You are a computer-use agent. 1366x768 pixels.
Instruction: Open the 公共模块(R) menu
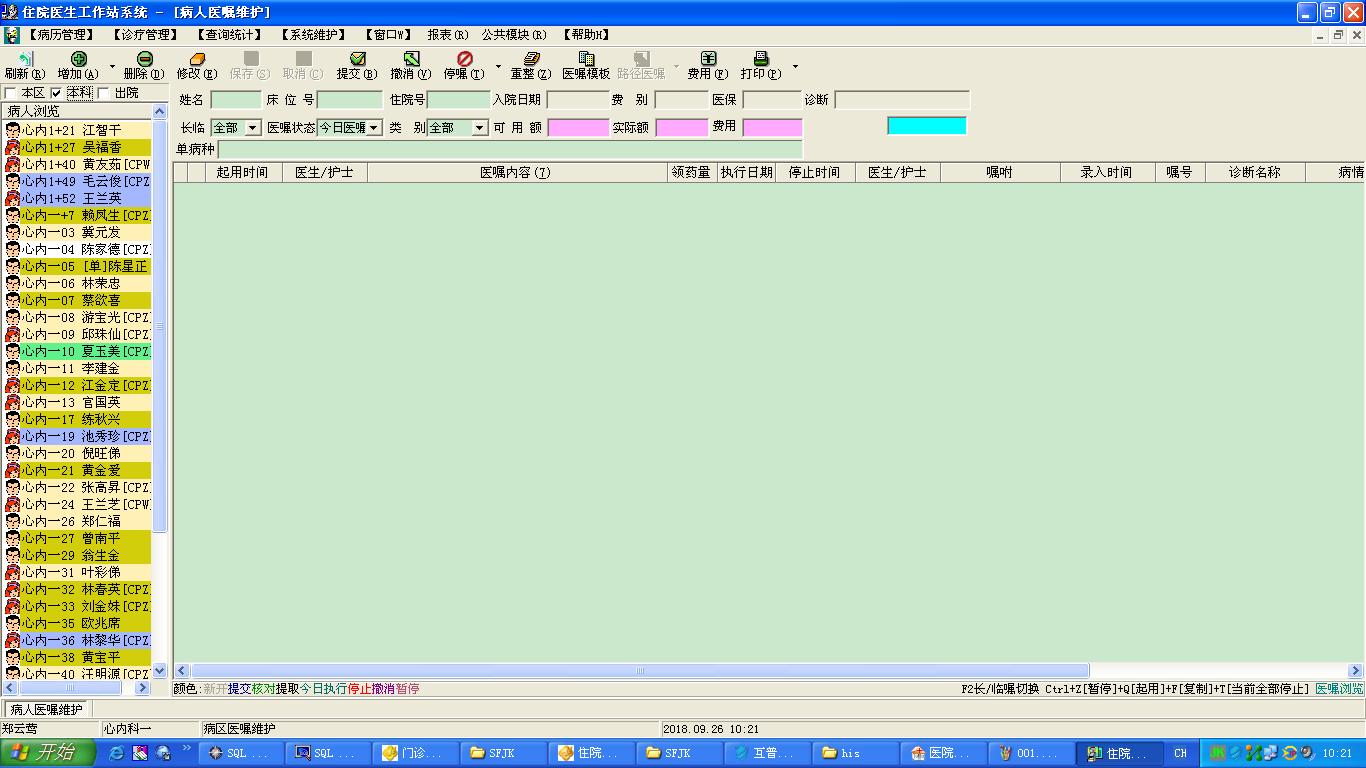pyautogui.click(x=514, y=35)
